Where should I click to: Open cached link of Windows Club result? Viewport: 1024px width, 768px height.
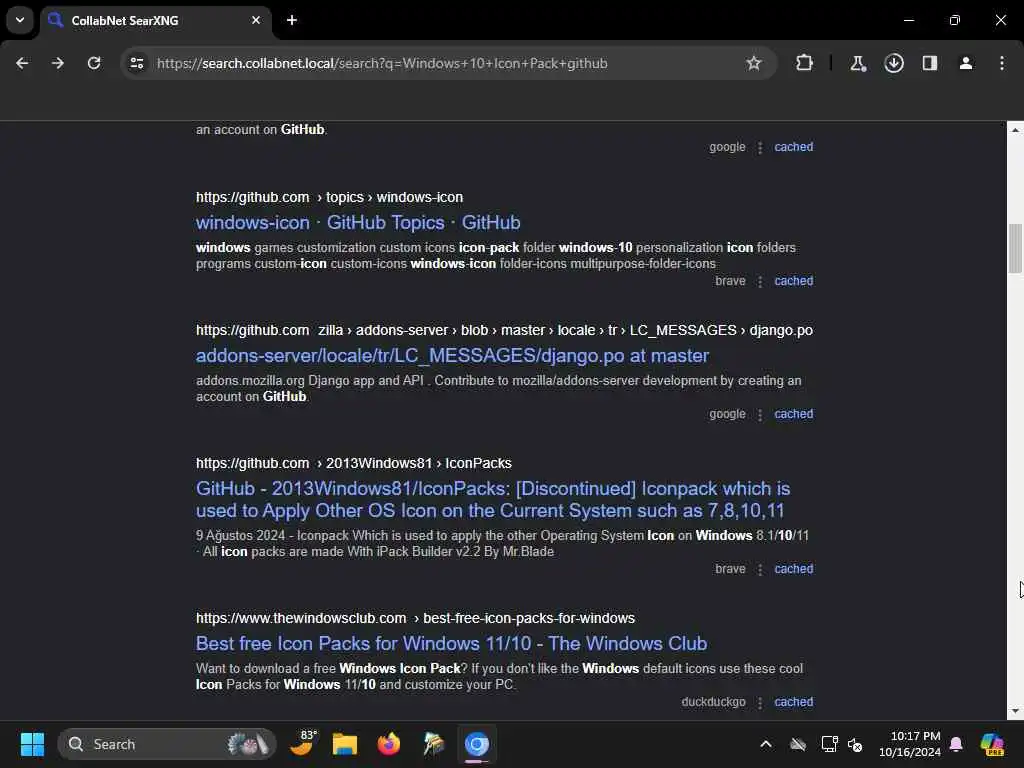pyautogui.click(x=793, y=702)
